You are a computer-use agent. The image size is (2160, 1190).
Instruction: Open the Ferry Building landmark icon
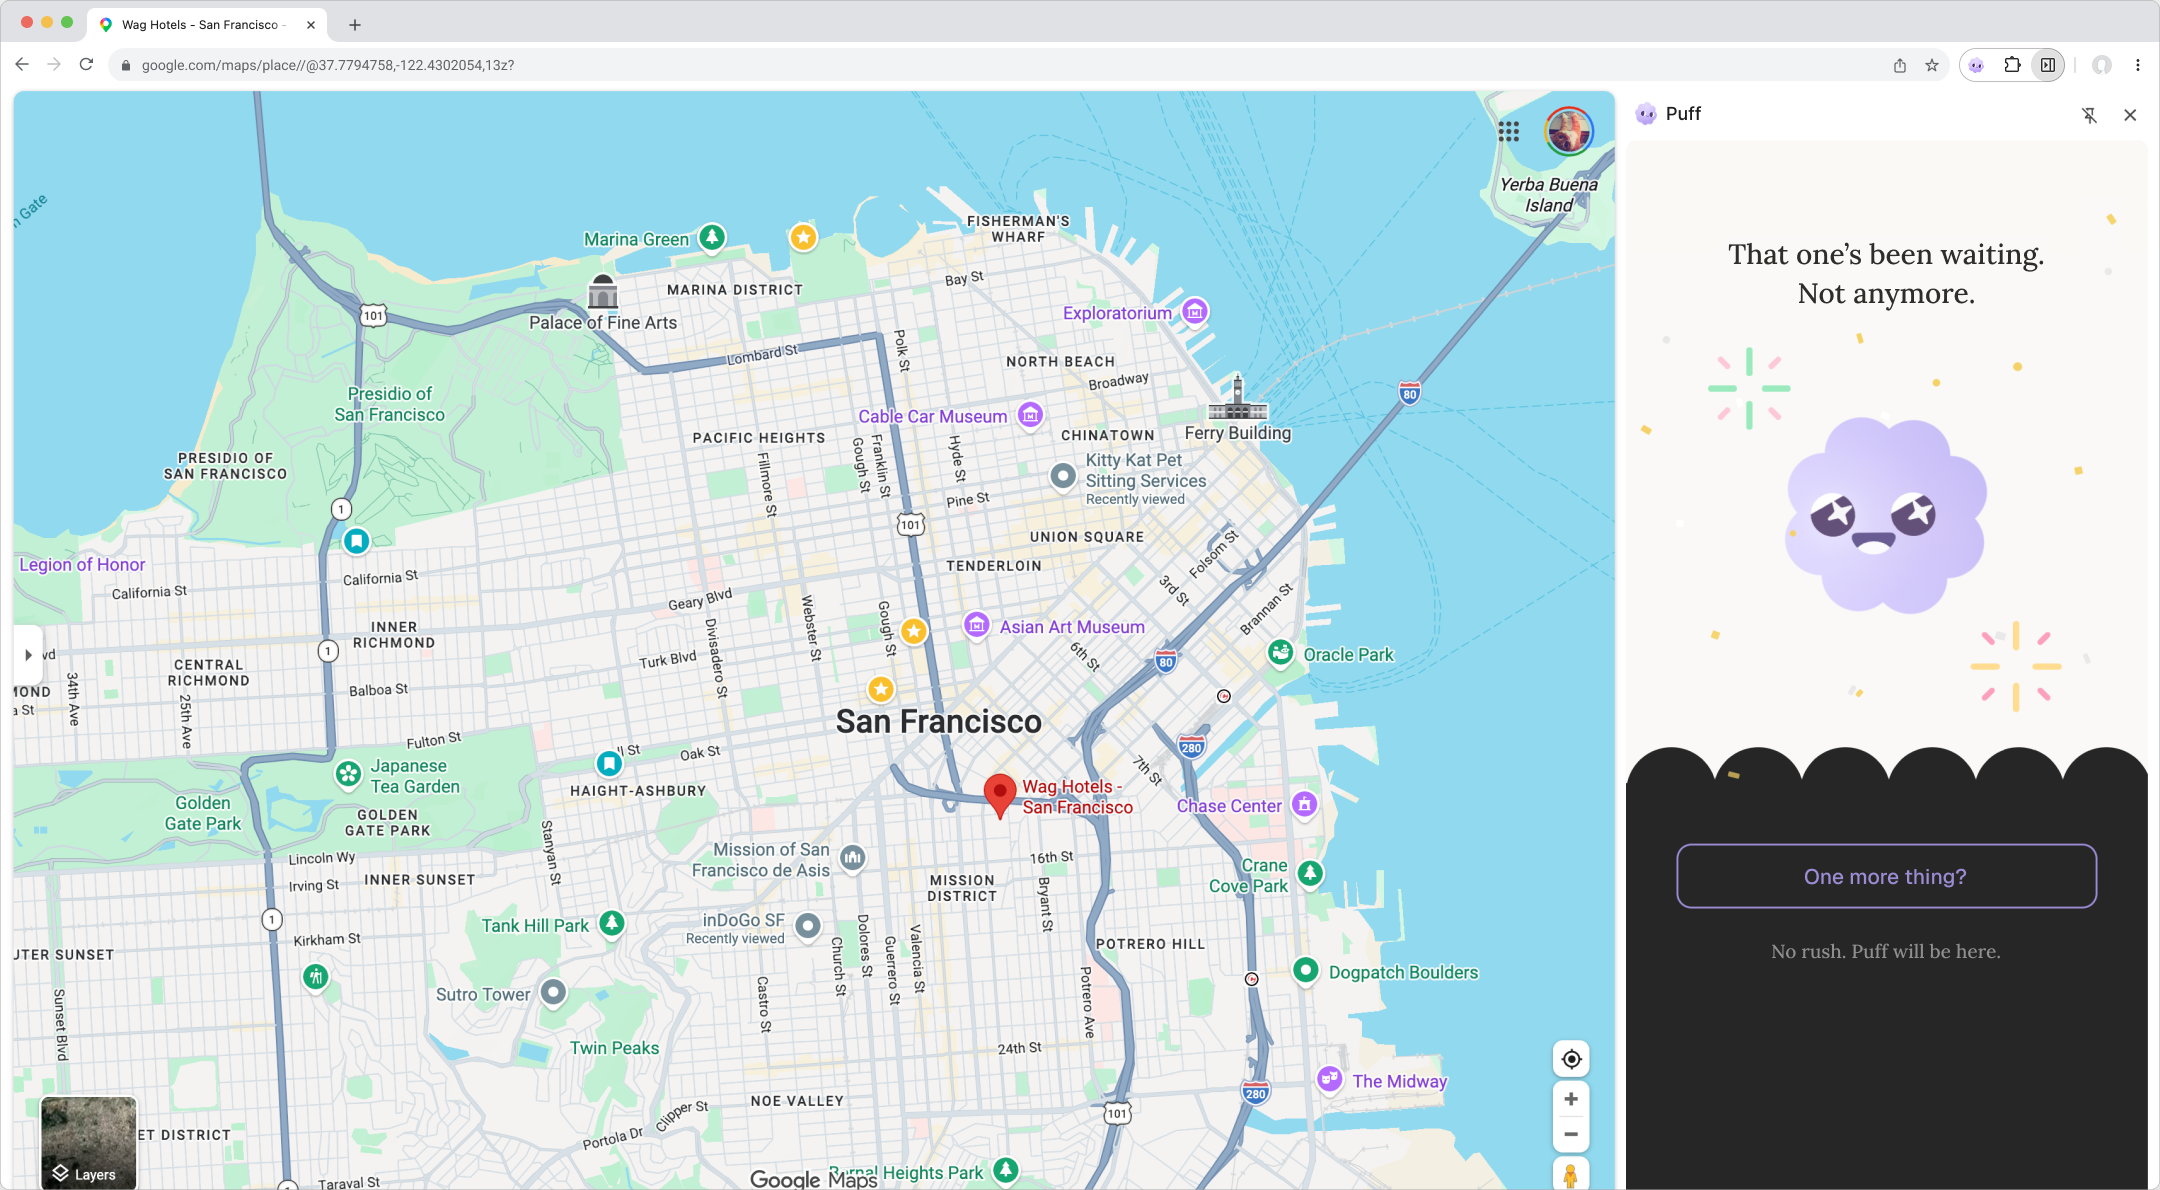point(1238,398)
